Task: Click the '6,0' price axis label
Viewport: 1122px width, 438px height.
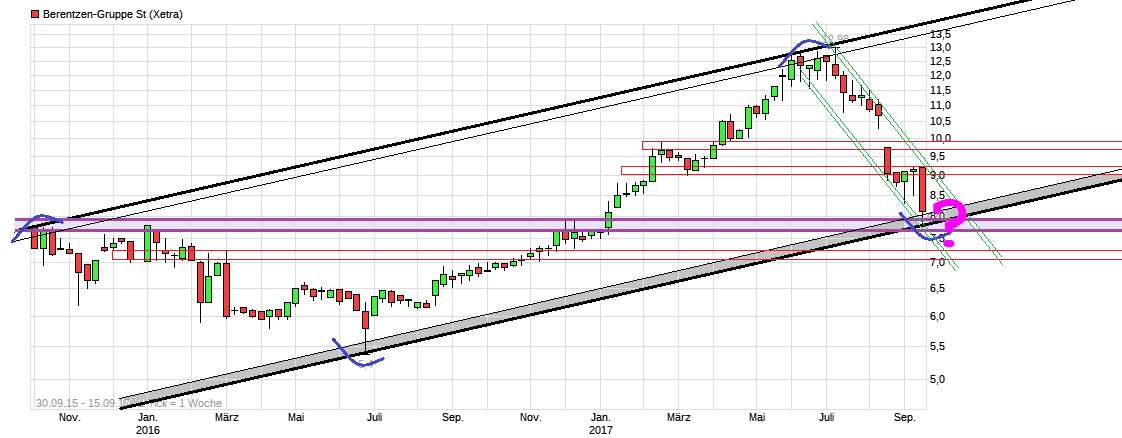Action: point(937,316)
